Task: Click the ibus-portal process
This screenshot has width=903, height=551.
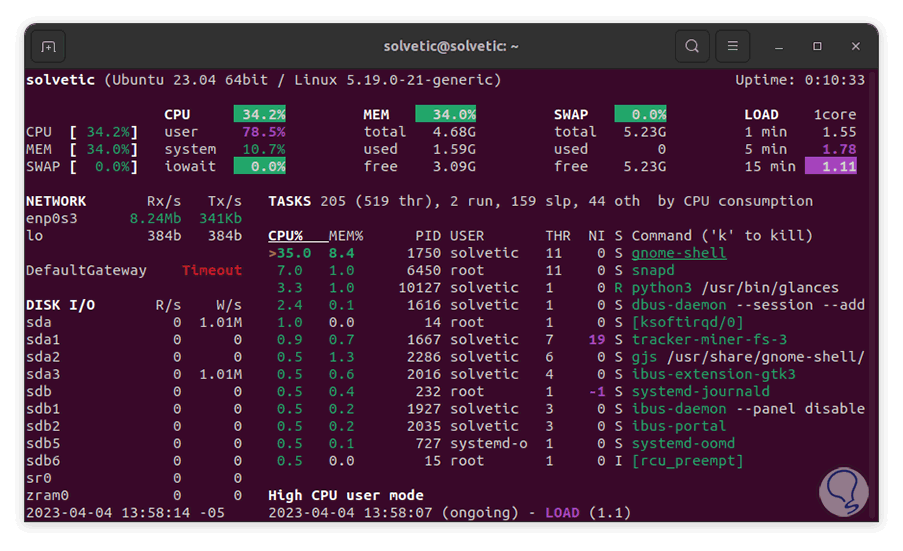Action: (x=678, y=425)
